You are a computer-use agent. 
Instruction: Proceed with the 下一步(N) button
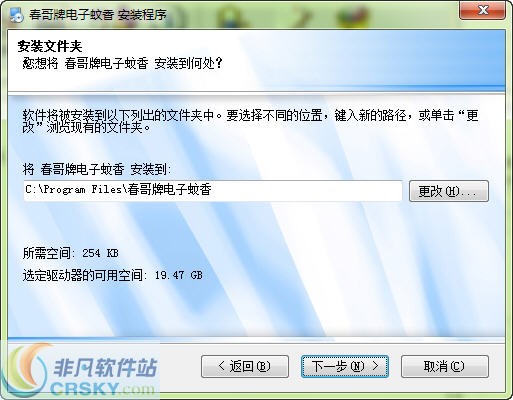coord(345,366)
